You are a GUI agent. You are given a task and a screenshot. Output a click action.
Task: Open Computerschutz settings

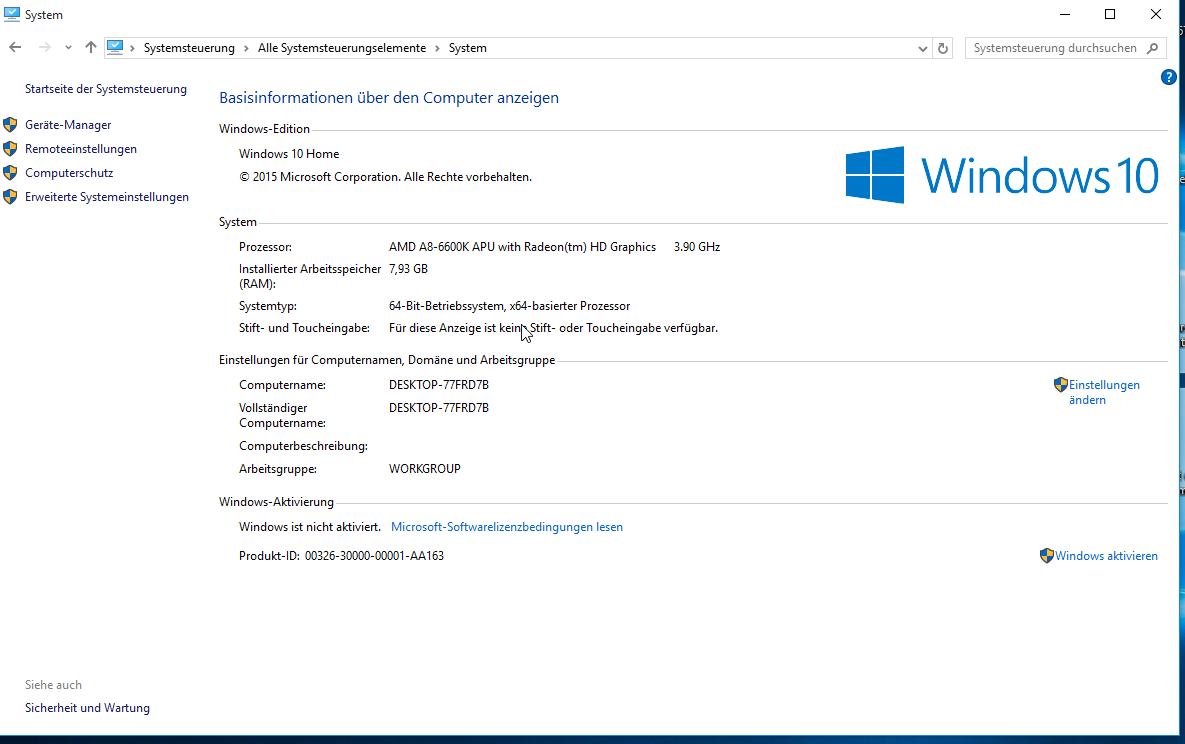click(69, 173)
